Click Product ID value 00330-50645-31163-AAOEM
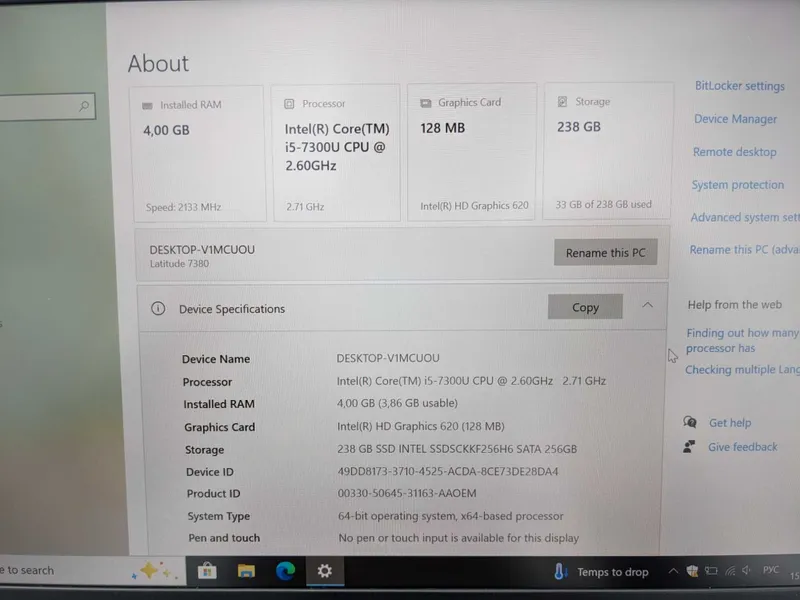This screenshot has width=800, height=600. [x=407, y=493]
